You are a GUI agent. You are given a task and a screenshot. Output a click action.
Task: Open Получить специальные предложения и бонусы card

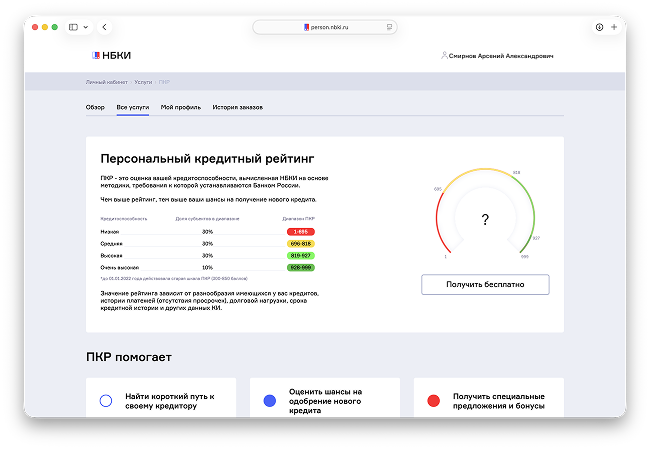coord(489,398)
